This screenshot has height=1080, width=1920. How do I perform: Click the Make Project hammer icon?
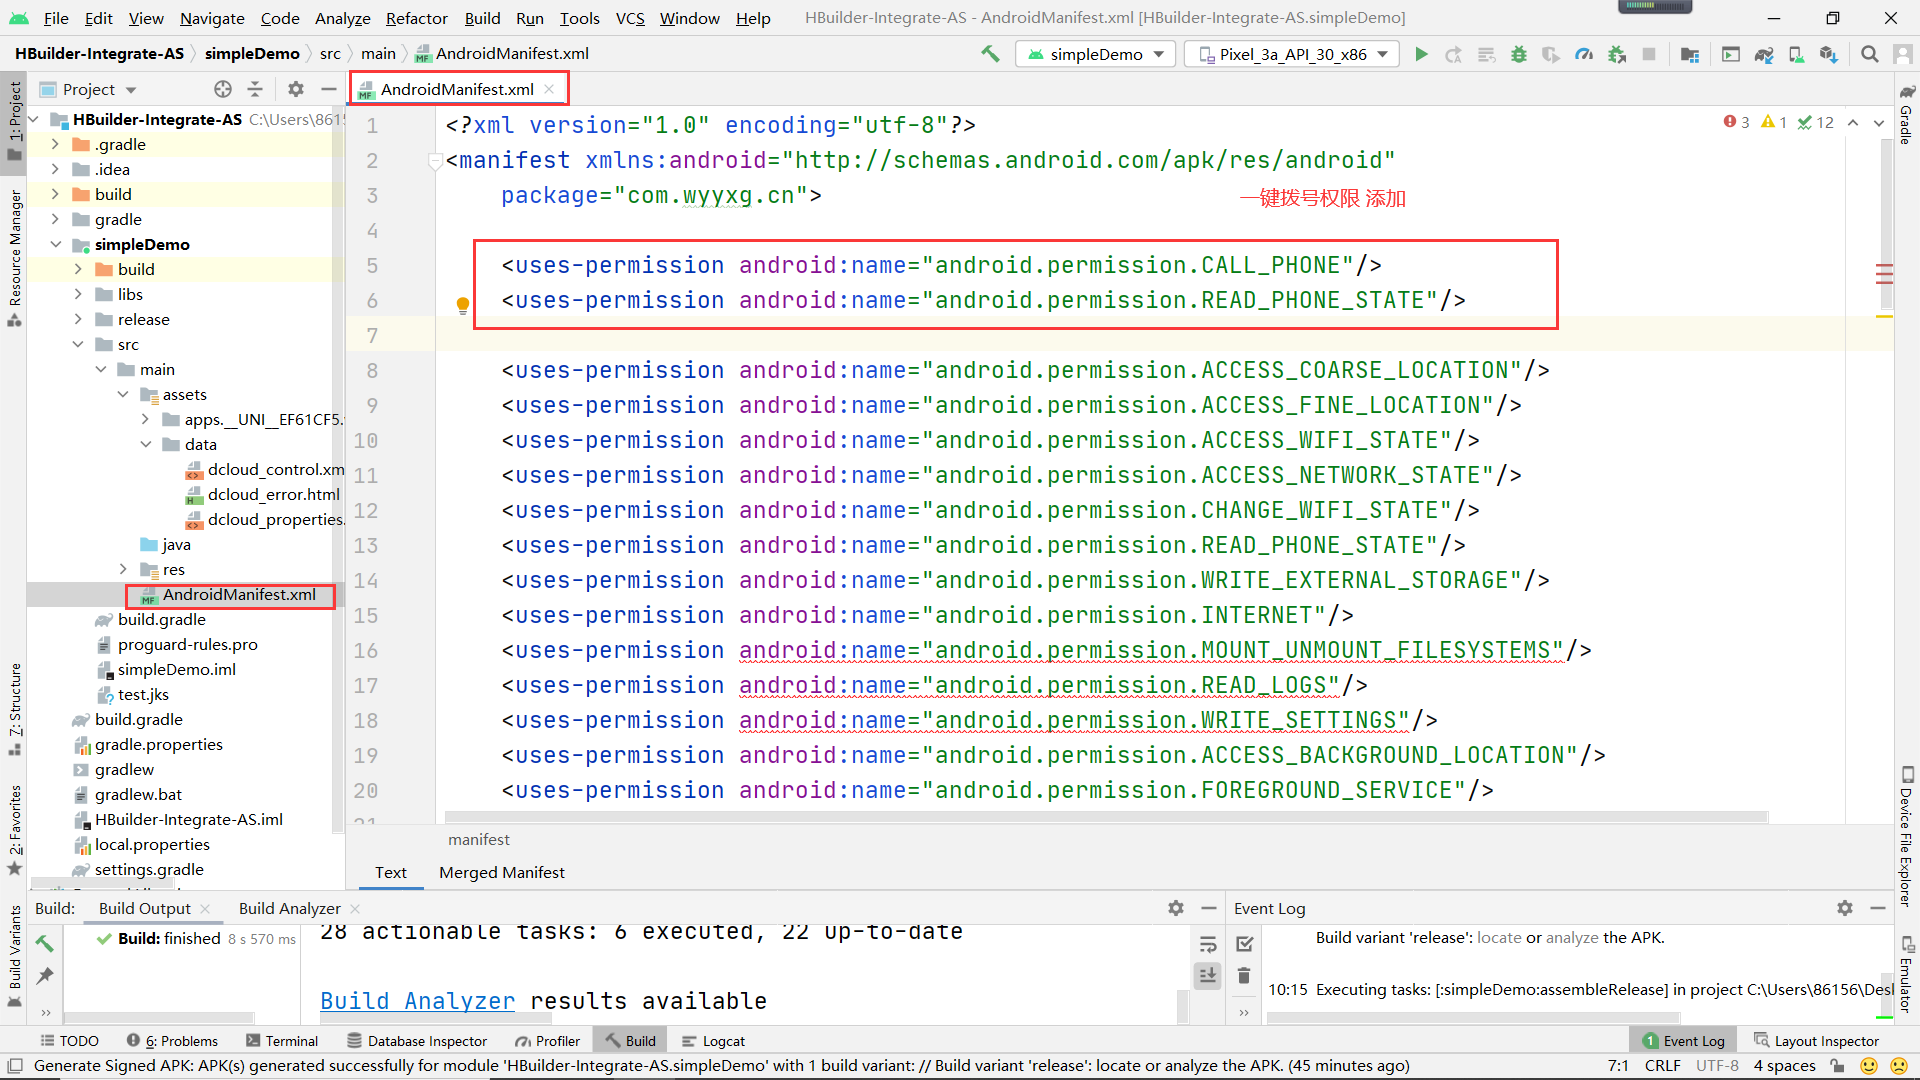tap(990, 54)
